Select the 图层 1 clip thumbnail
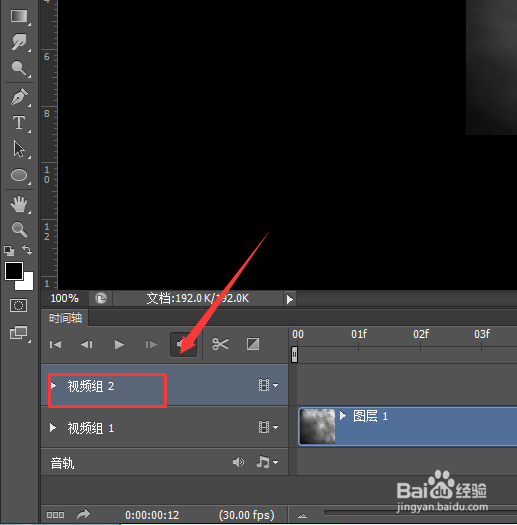Image resolution: width=517 pixels, height=525 pixels. point(317,427)
